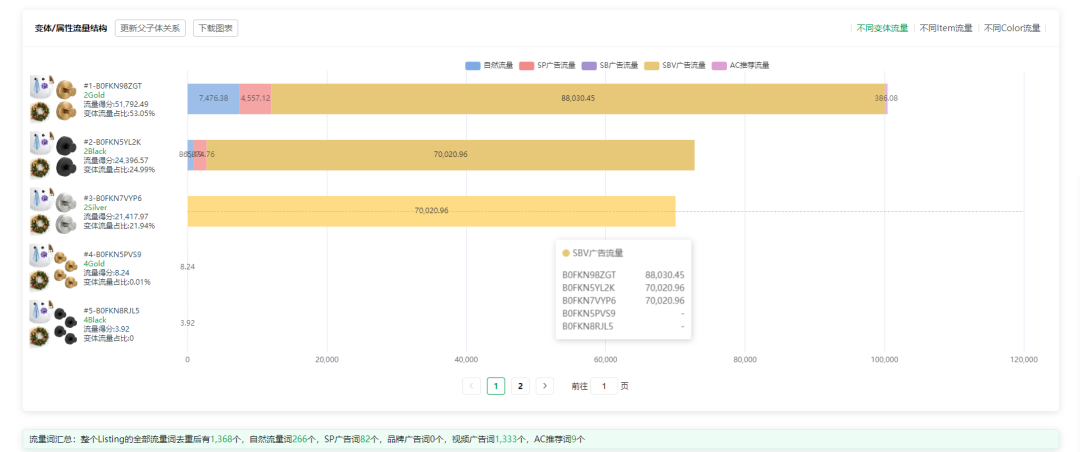1080x452 pixels.
Task: Click the 2Gold variant link
Action: tap(94, 95)
